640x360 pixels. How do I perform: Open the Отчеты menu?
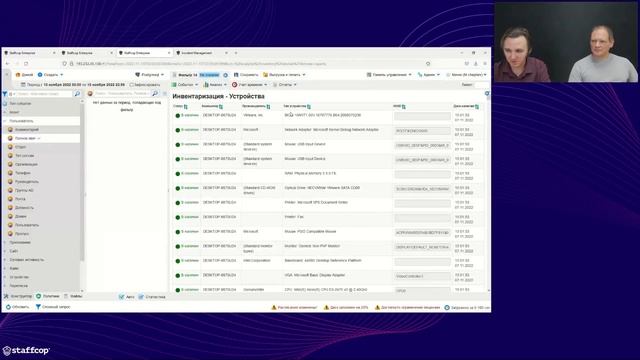pyautogui.click(x=284, y=84)
